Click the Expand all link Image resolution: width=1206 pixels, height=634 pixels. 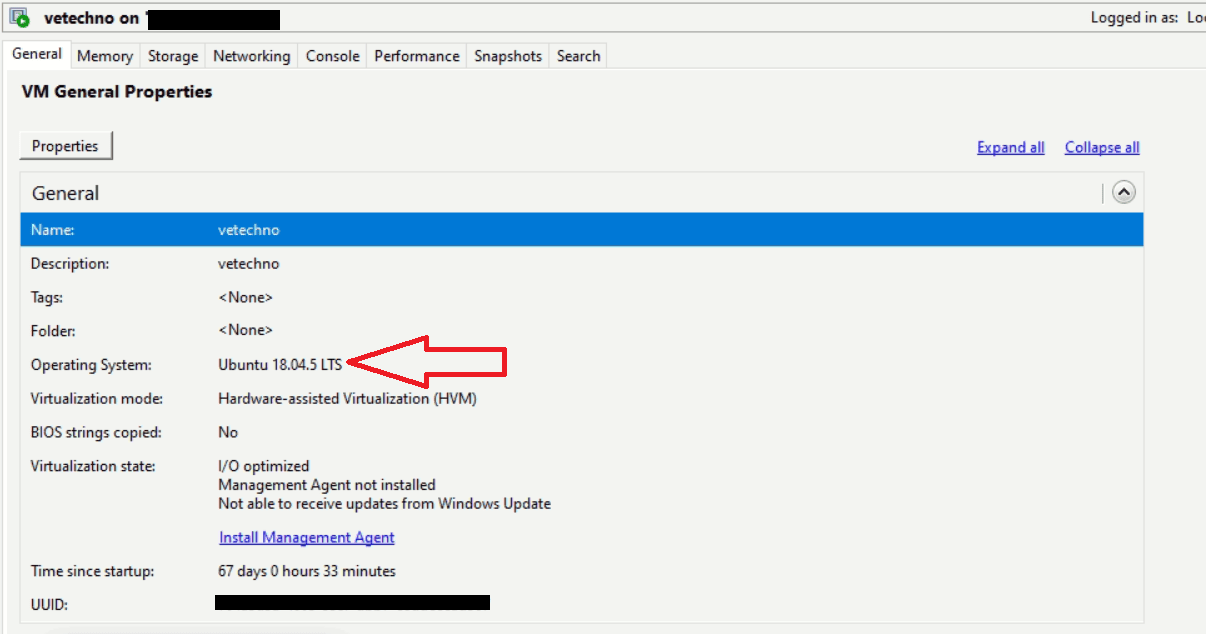tap(1010, 147)
